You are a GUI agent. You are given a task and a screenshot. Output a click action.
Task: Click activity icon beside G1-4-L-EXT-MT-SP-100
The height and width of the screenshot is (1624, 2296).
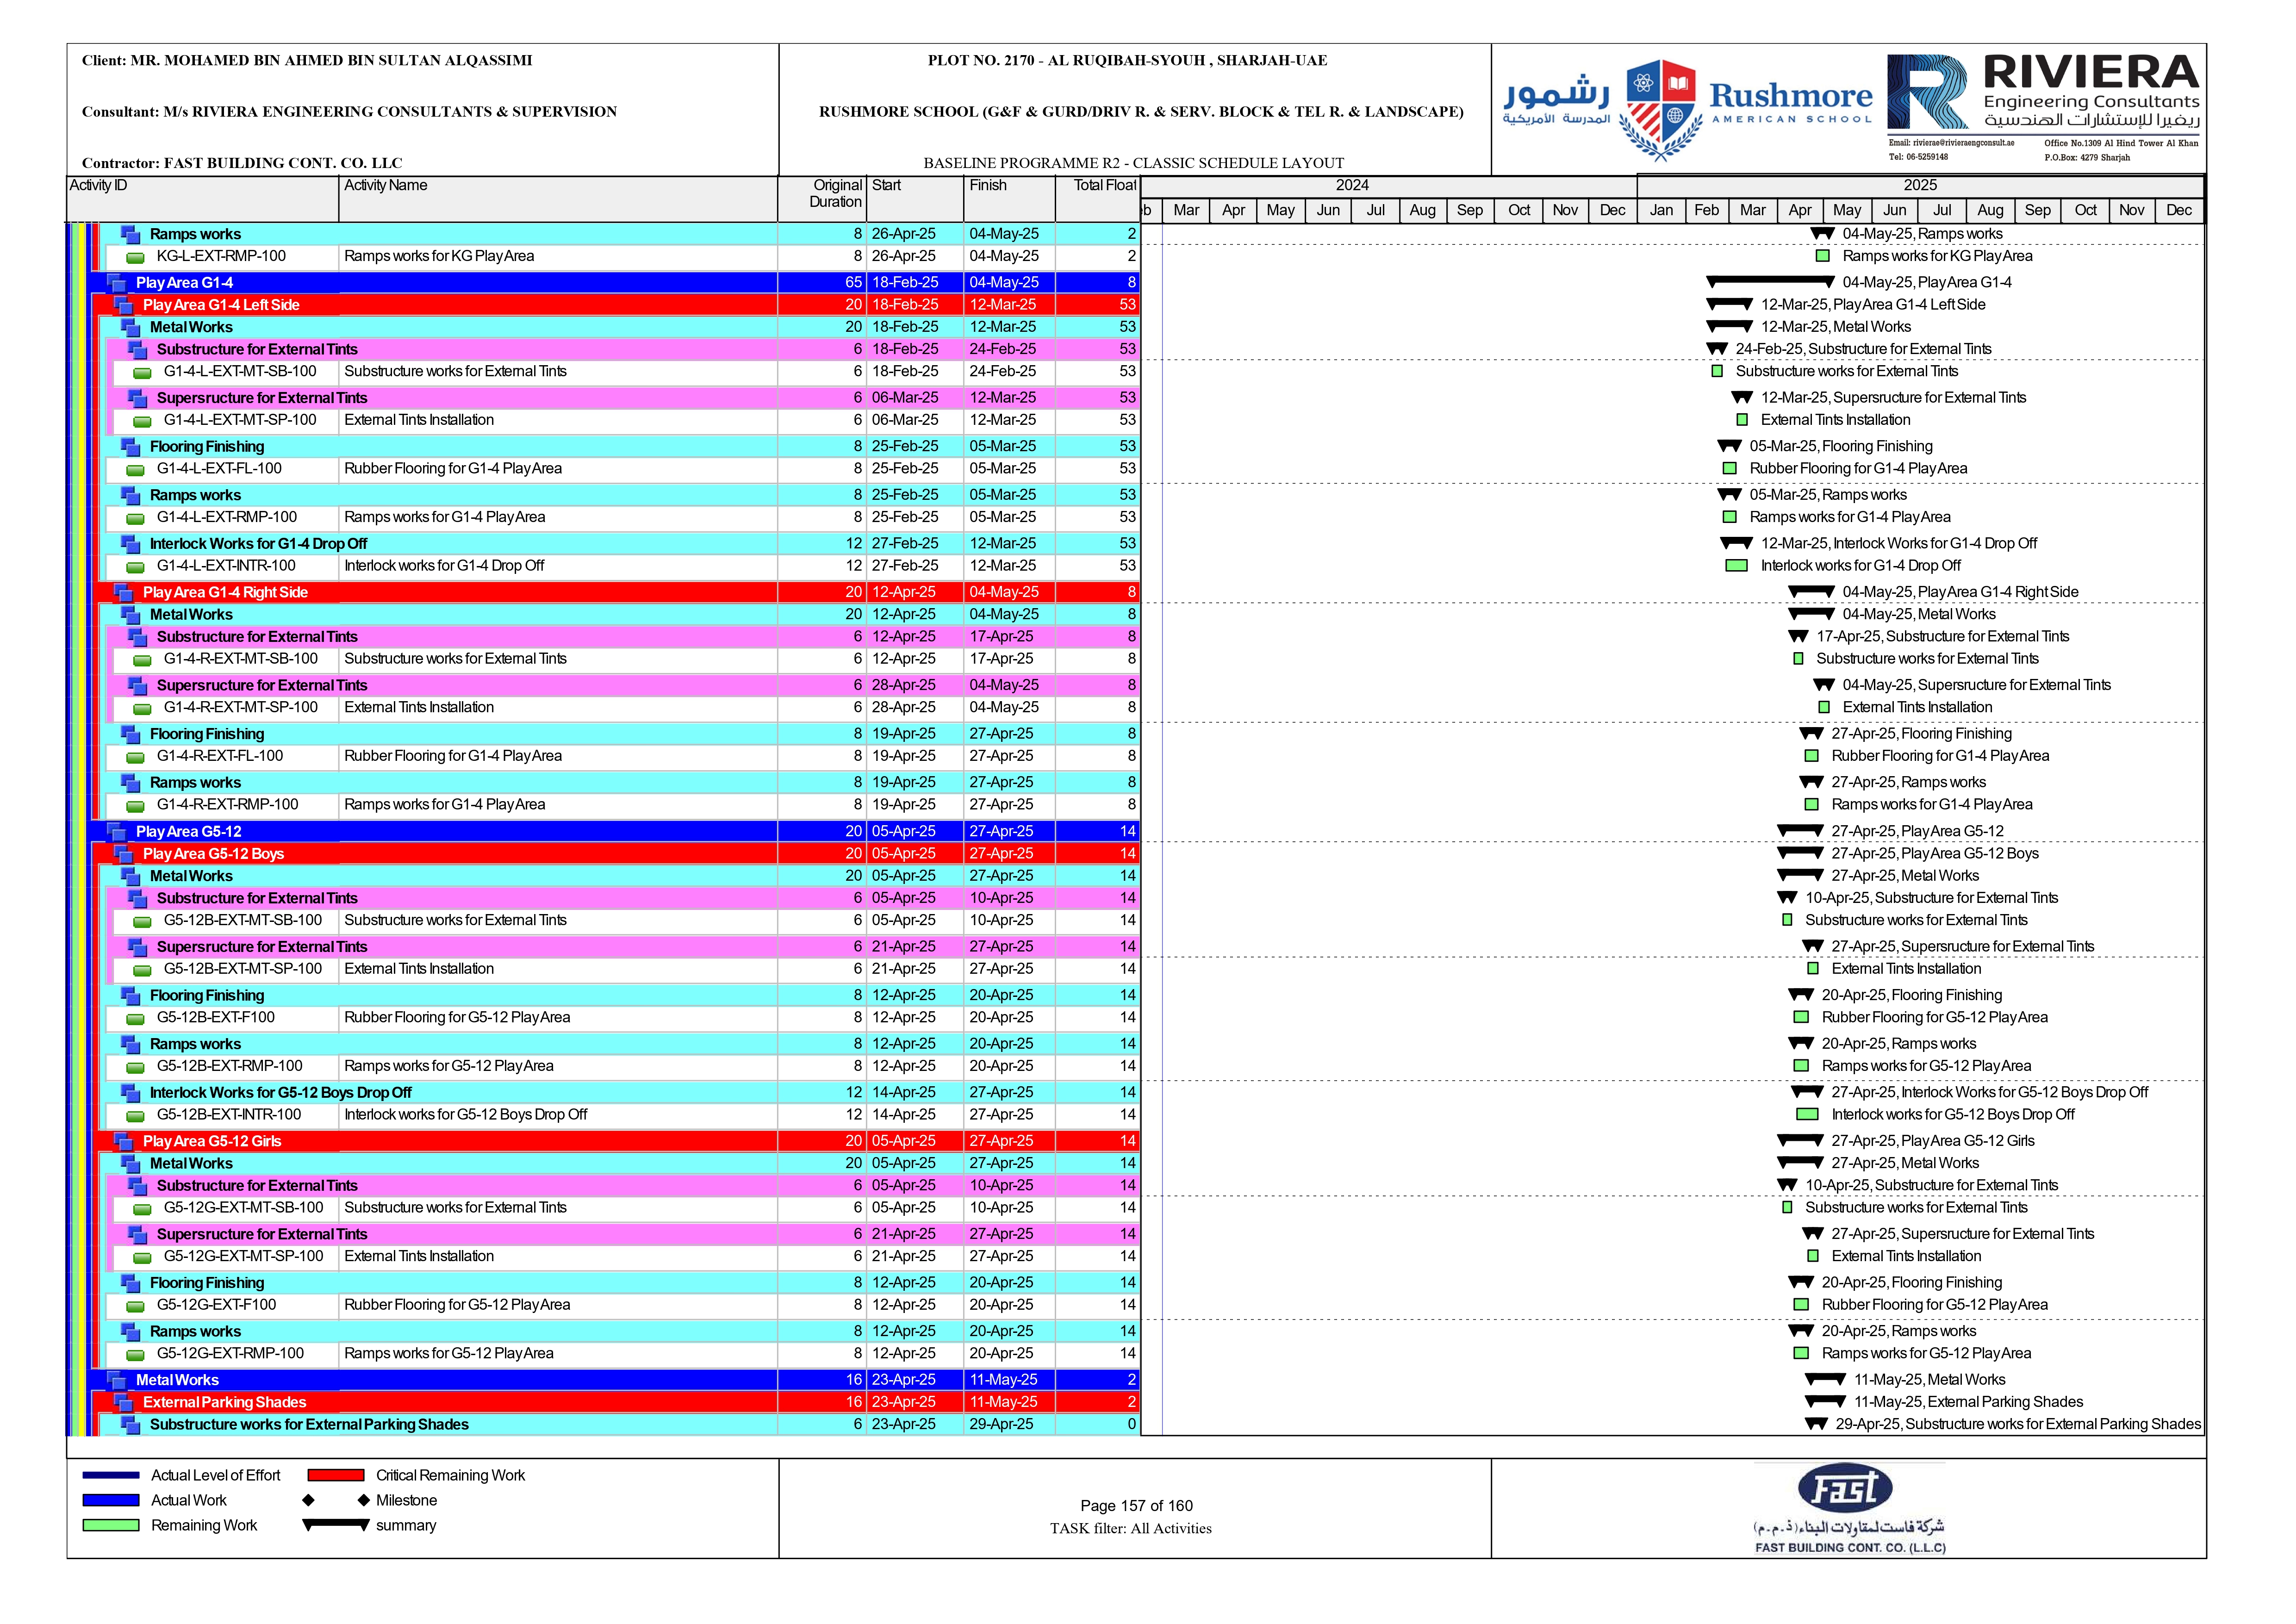click(x=142, y=422)
